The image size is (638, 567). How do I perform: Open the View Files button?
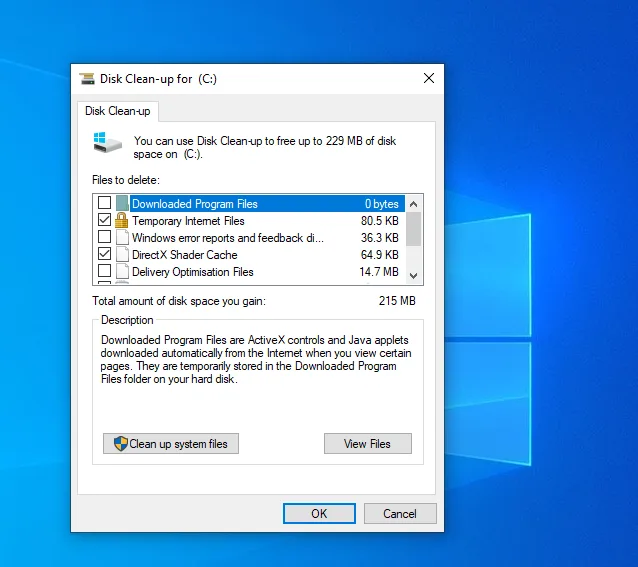[367, 444]
